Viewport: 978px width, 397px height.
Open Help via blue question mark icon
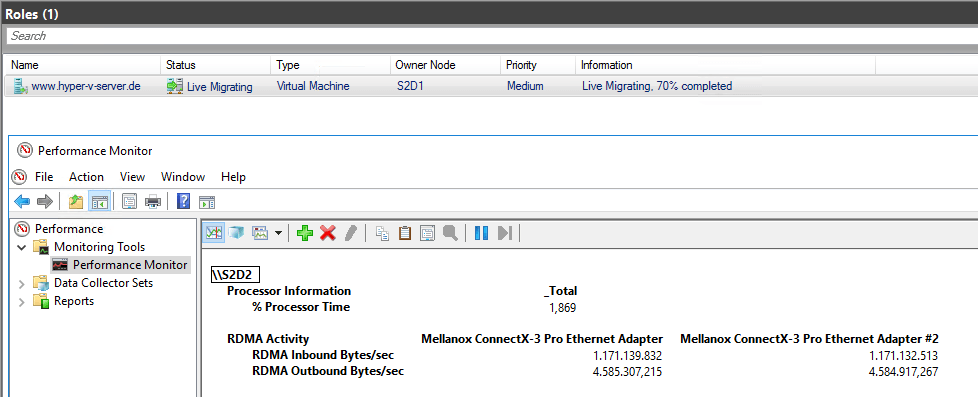[x=183, y=202]
